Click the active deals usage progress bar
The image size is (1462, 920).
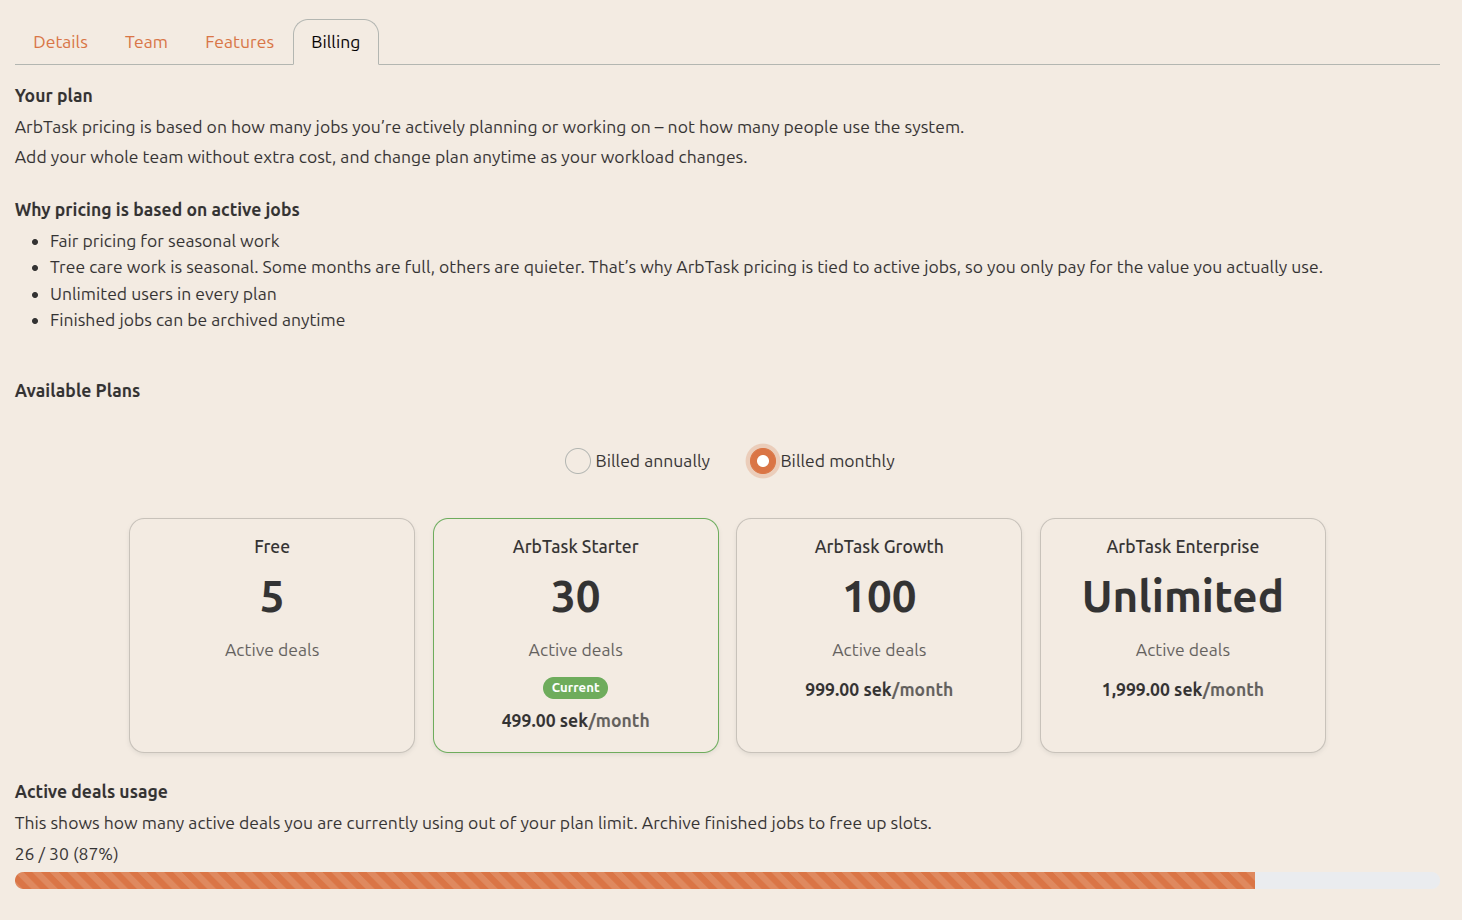pyautogui.click(x=727, y=881)
